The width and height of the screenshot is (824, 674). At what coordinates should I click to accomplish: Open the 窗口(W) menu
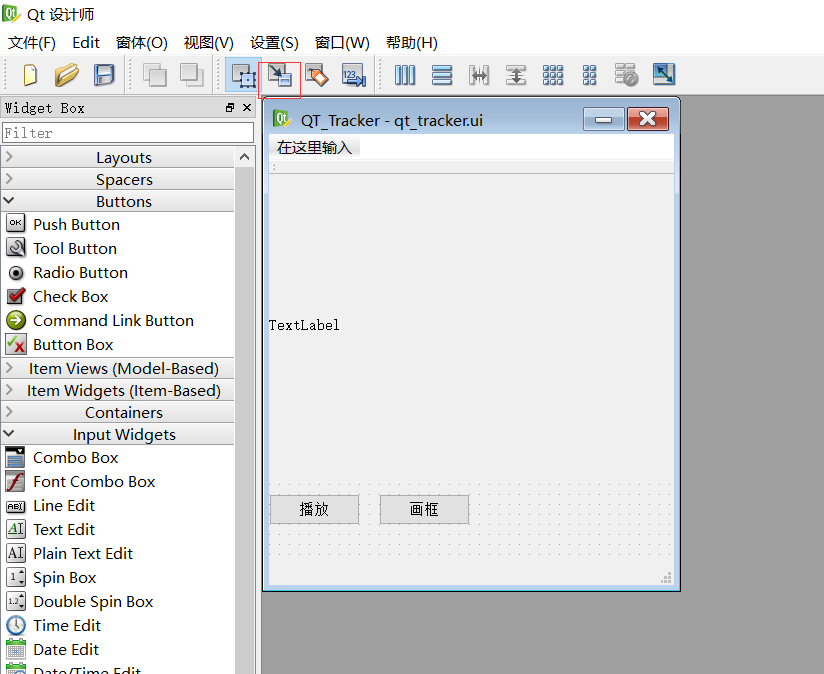coord(342,43)
